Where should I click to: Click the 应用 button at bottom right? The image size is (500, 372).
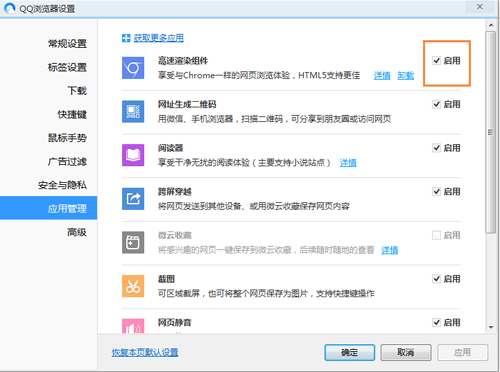pyautogui.click(x=463, y=352)
